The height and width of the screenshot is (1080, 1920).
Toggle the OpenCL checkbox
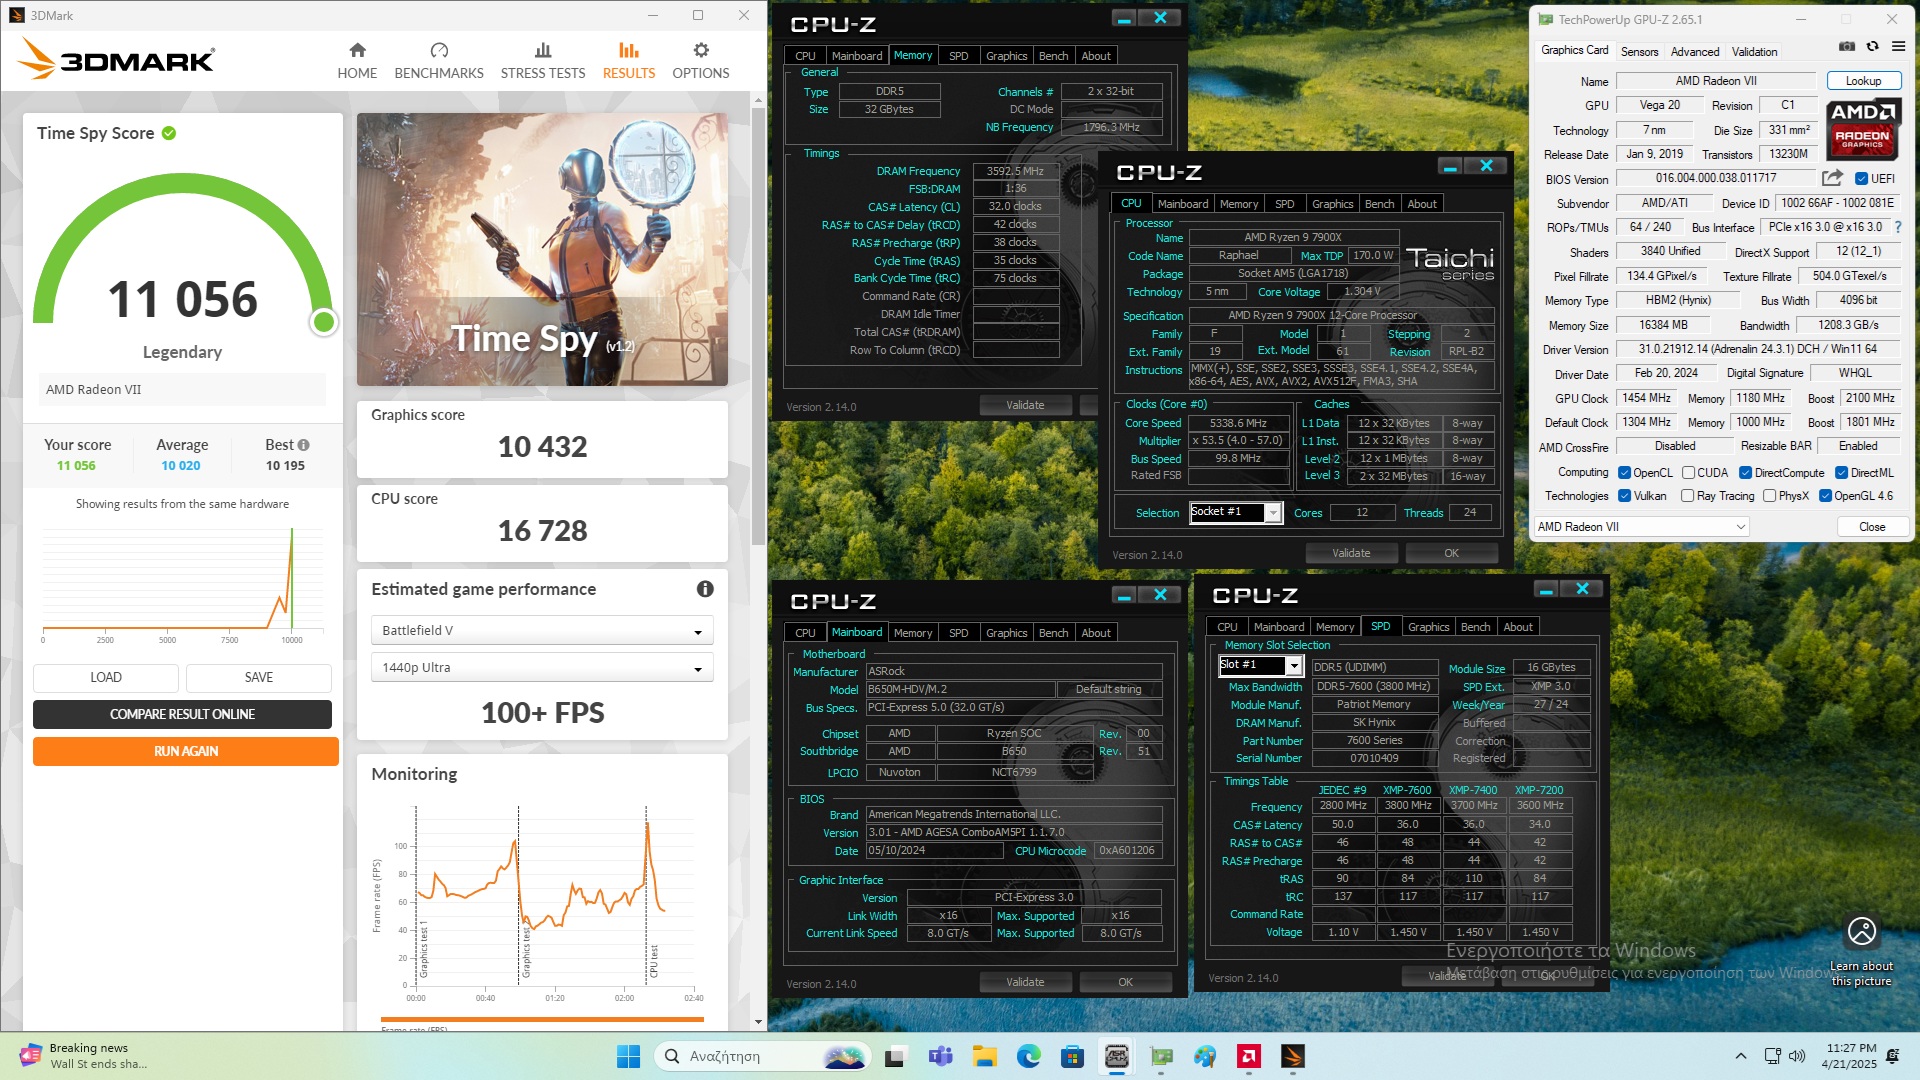[1624, 473]
